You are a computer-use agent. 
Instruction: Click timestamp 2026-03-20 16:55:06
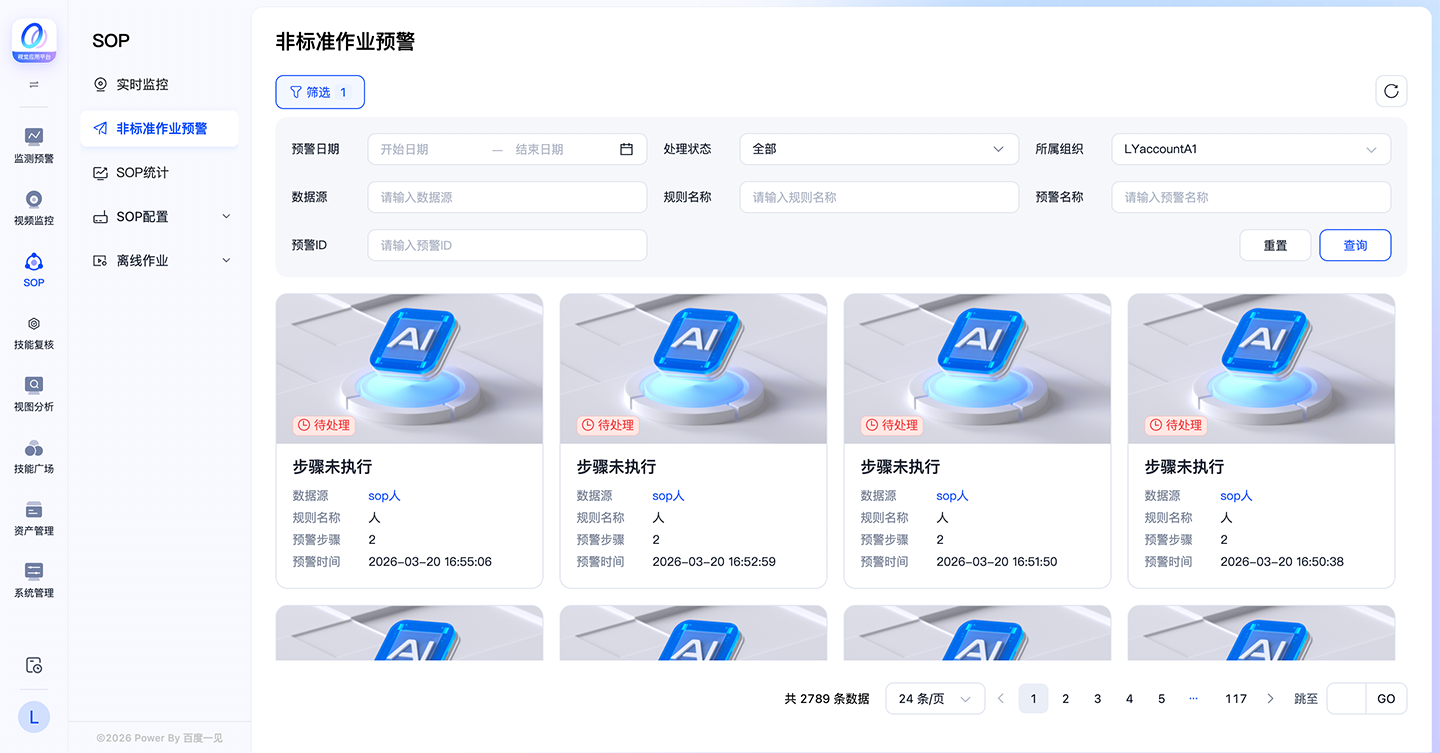tap(430, 562)
